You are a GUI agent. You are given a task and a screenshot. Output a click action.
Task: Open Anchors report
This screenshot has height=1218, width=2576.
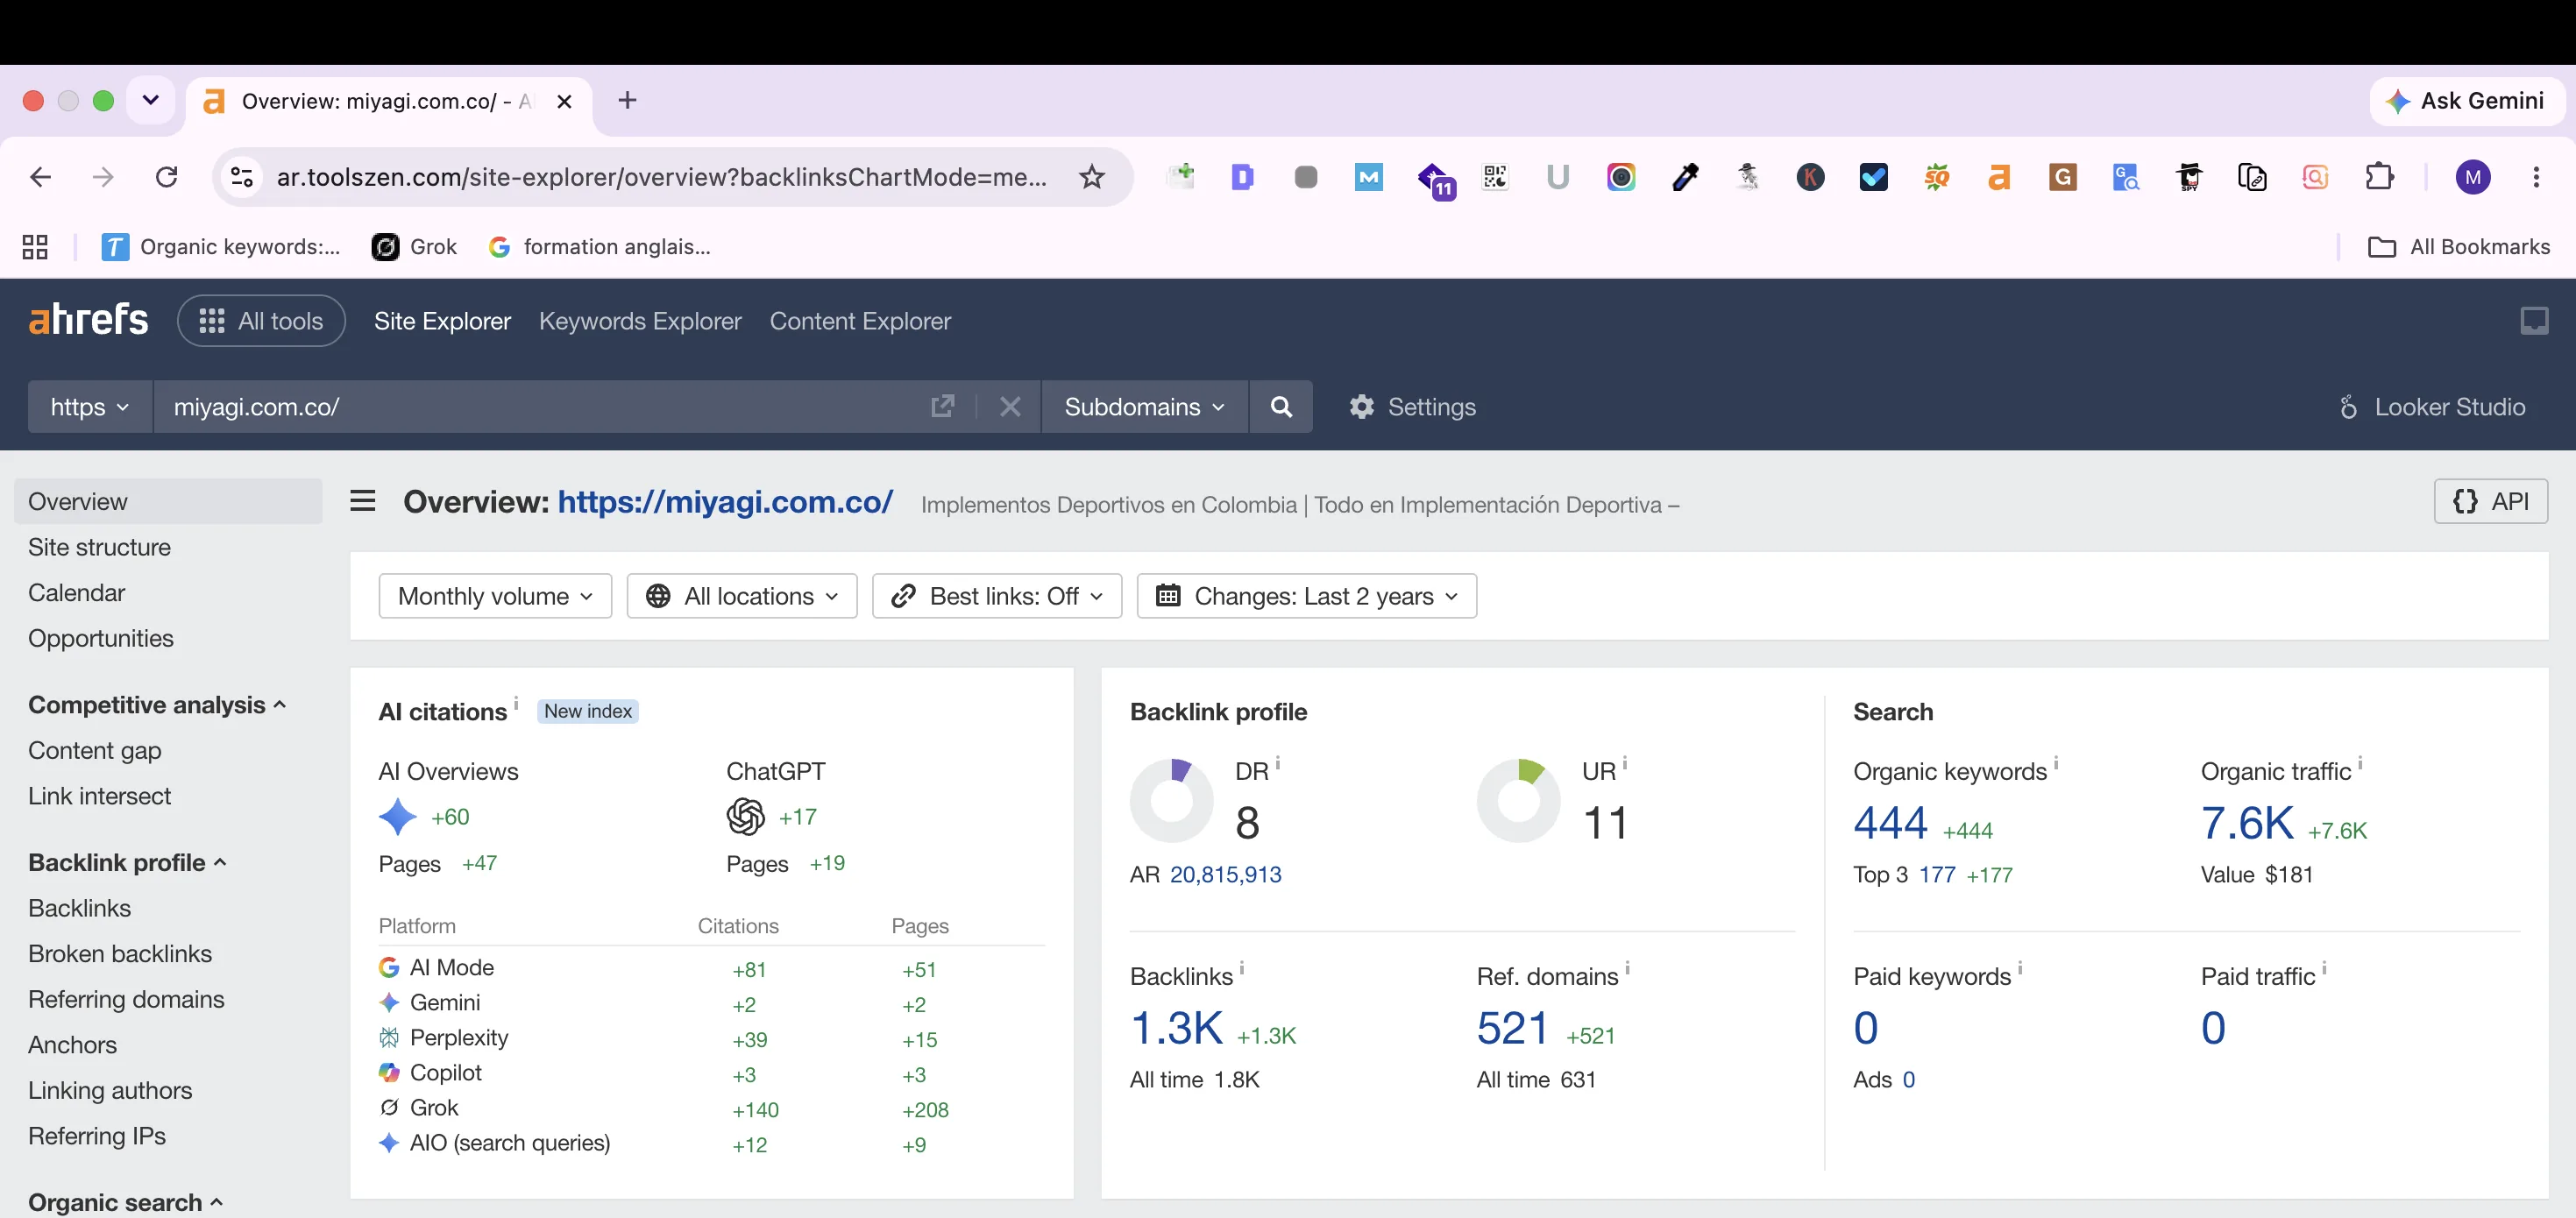click(73, 1045)
